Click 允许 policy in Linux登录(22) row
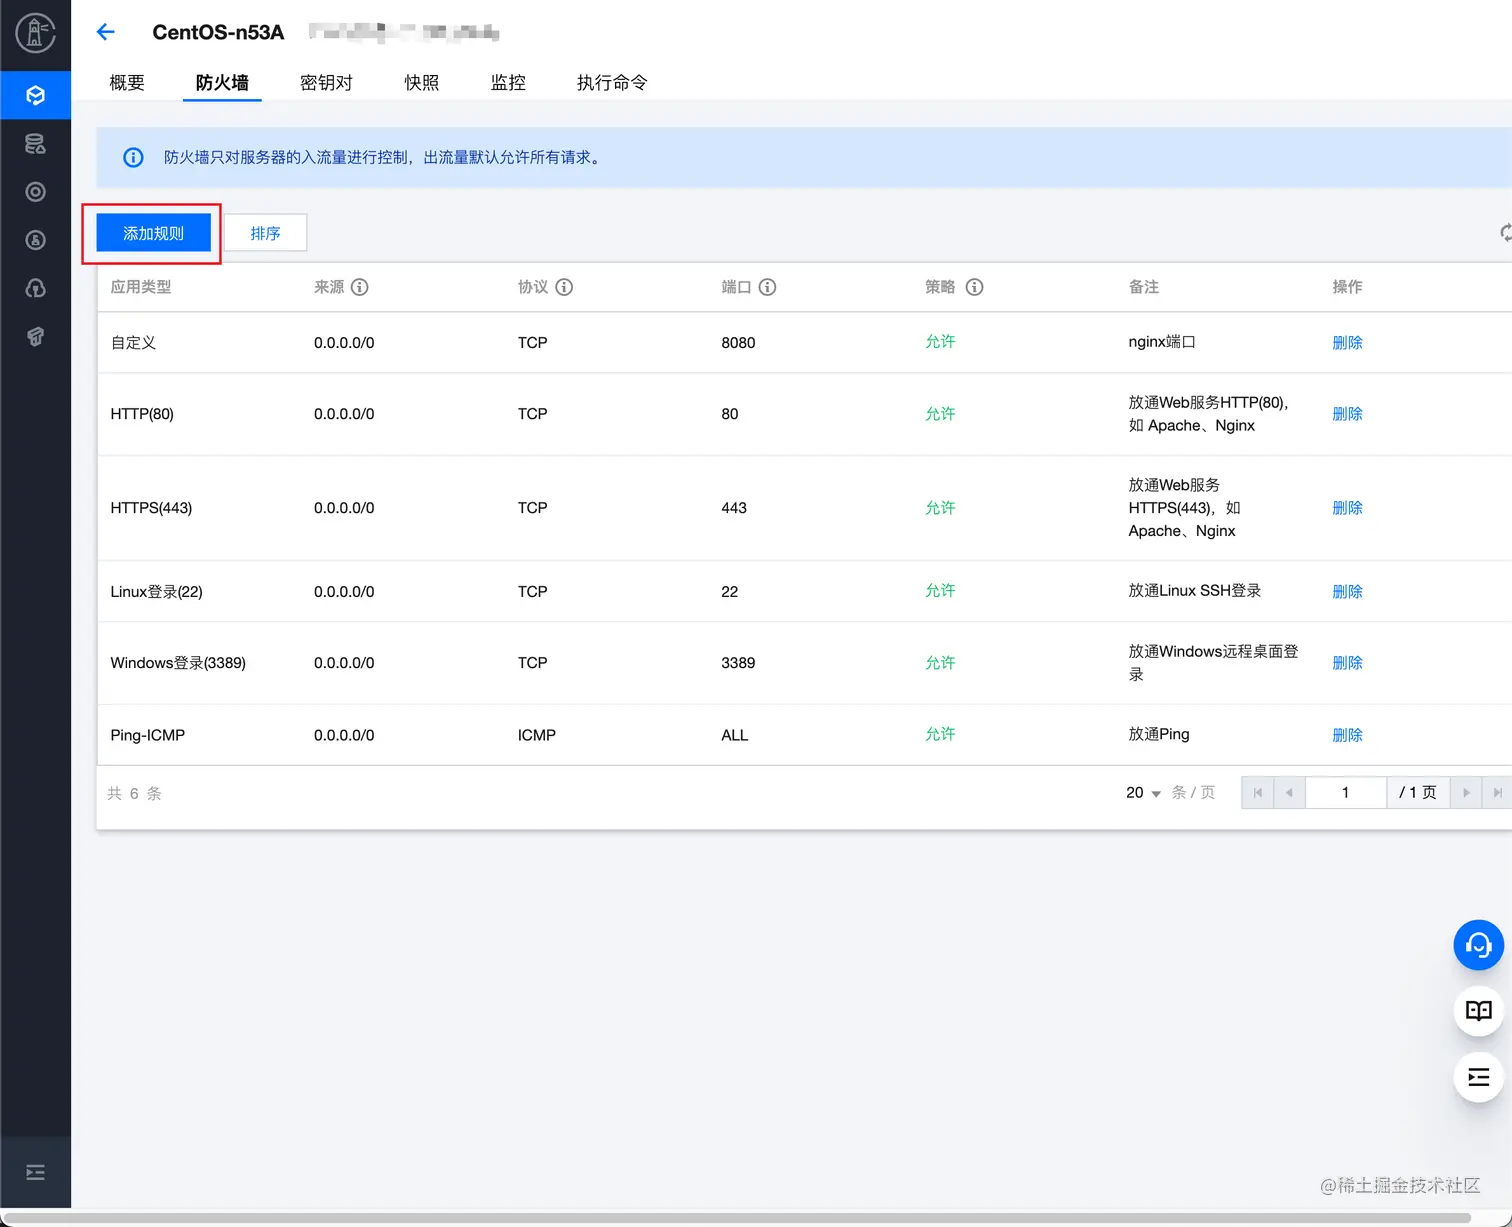Viewport: 1512px width, 1227px height. [x=940, y=591]
